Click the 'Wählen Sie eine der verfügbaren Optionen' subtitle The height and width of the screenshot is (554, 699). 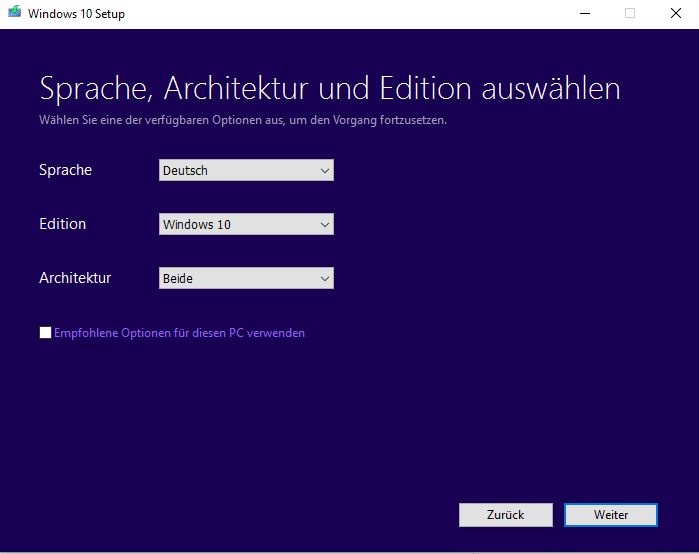pos(243,120)
